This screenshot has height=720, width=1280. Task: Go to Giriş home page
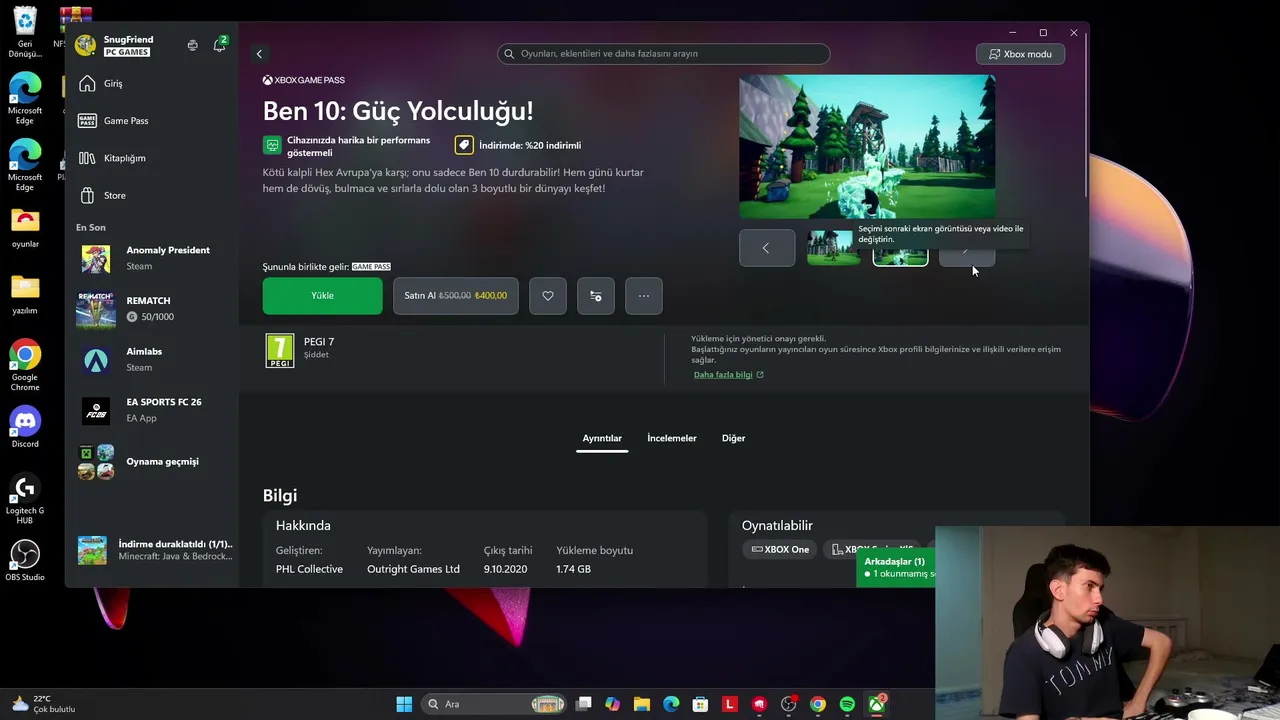152,84
